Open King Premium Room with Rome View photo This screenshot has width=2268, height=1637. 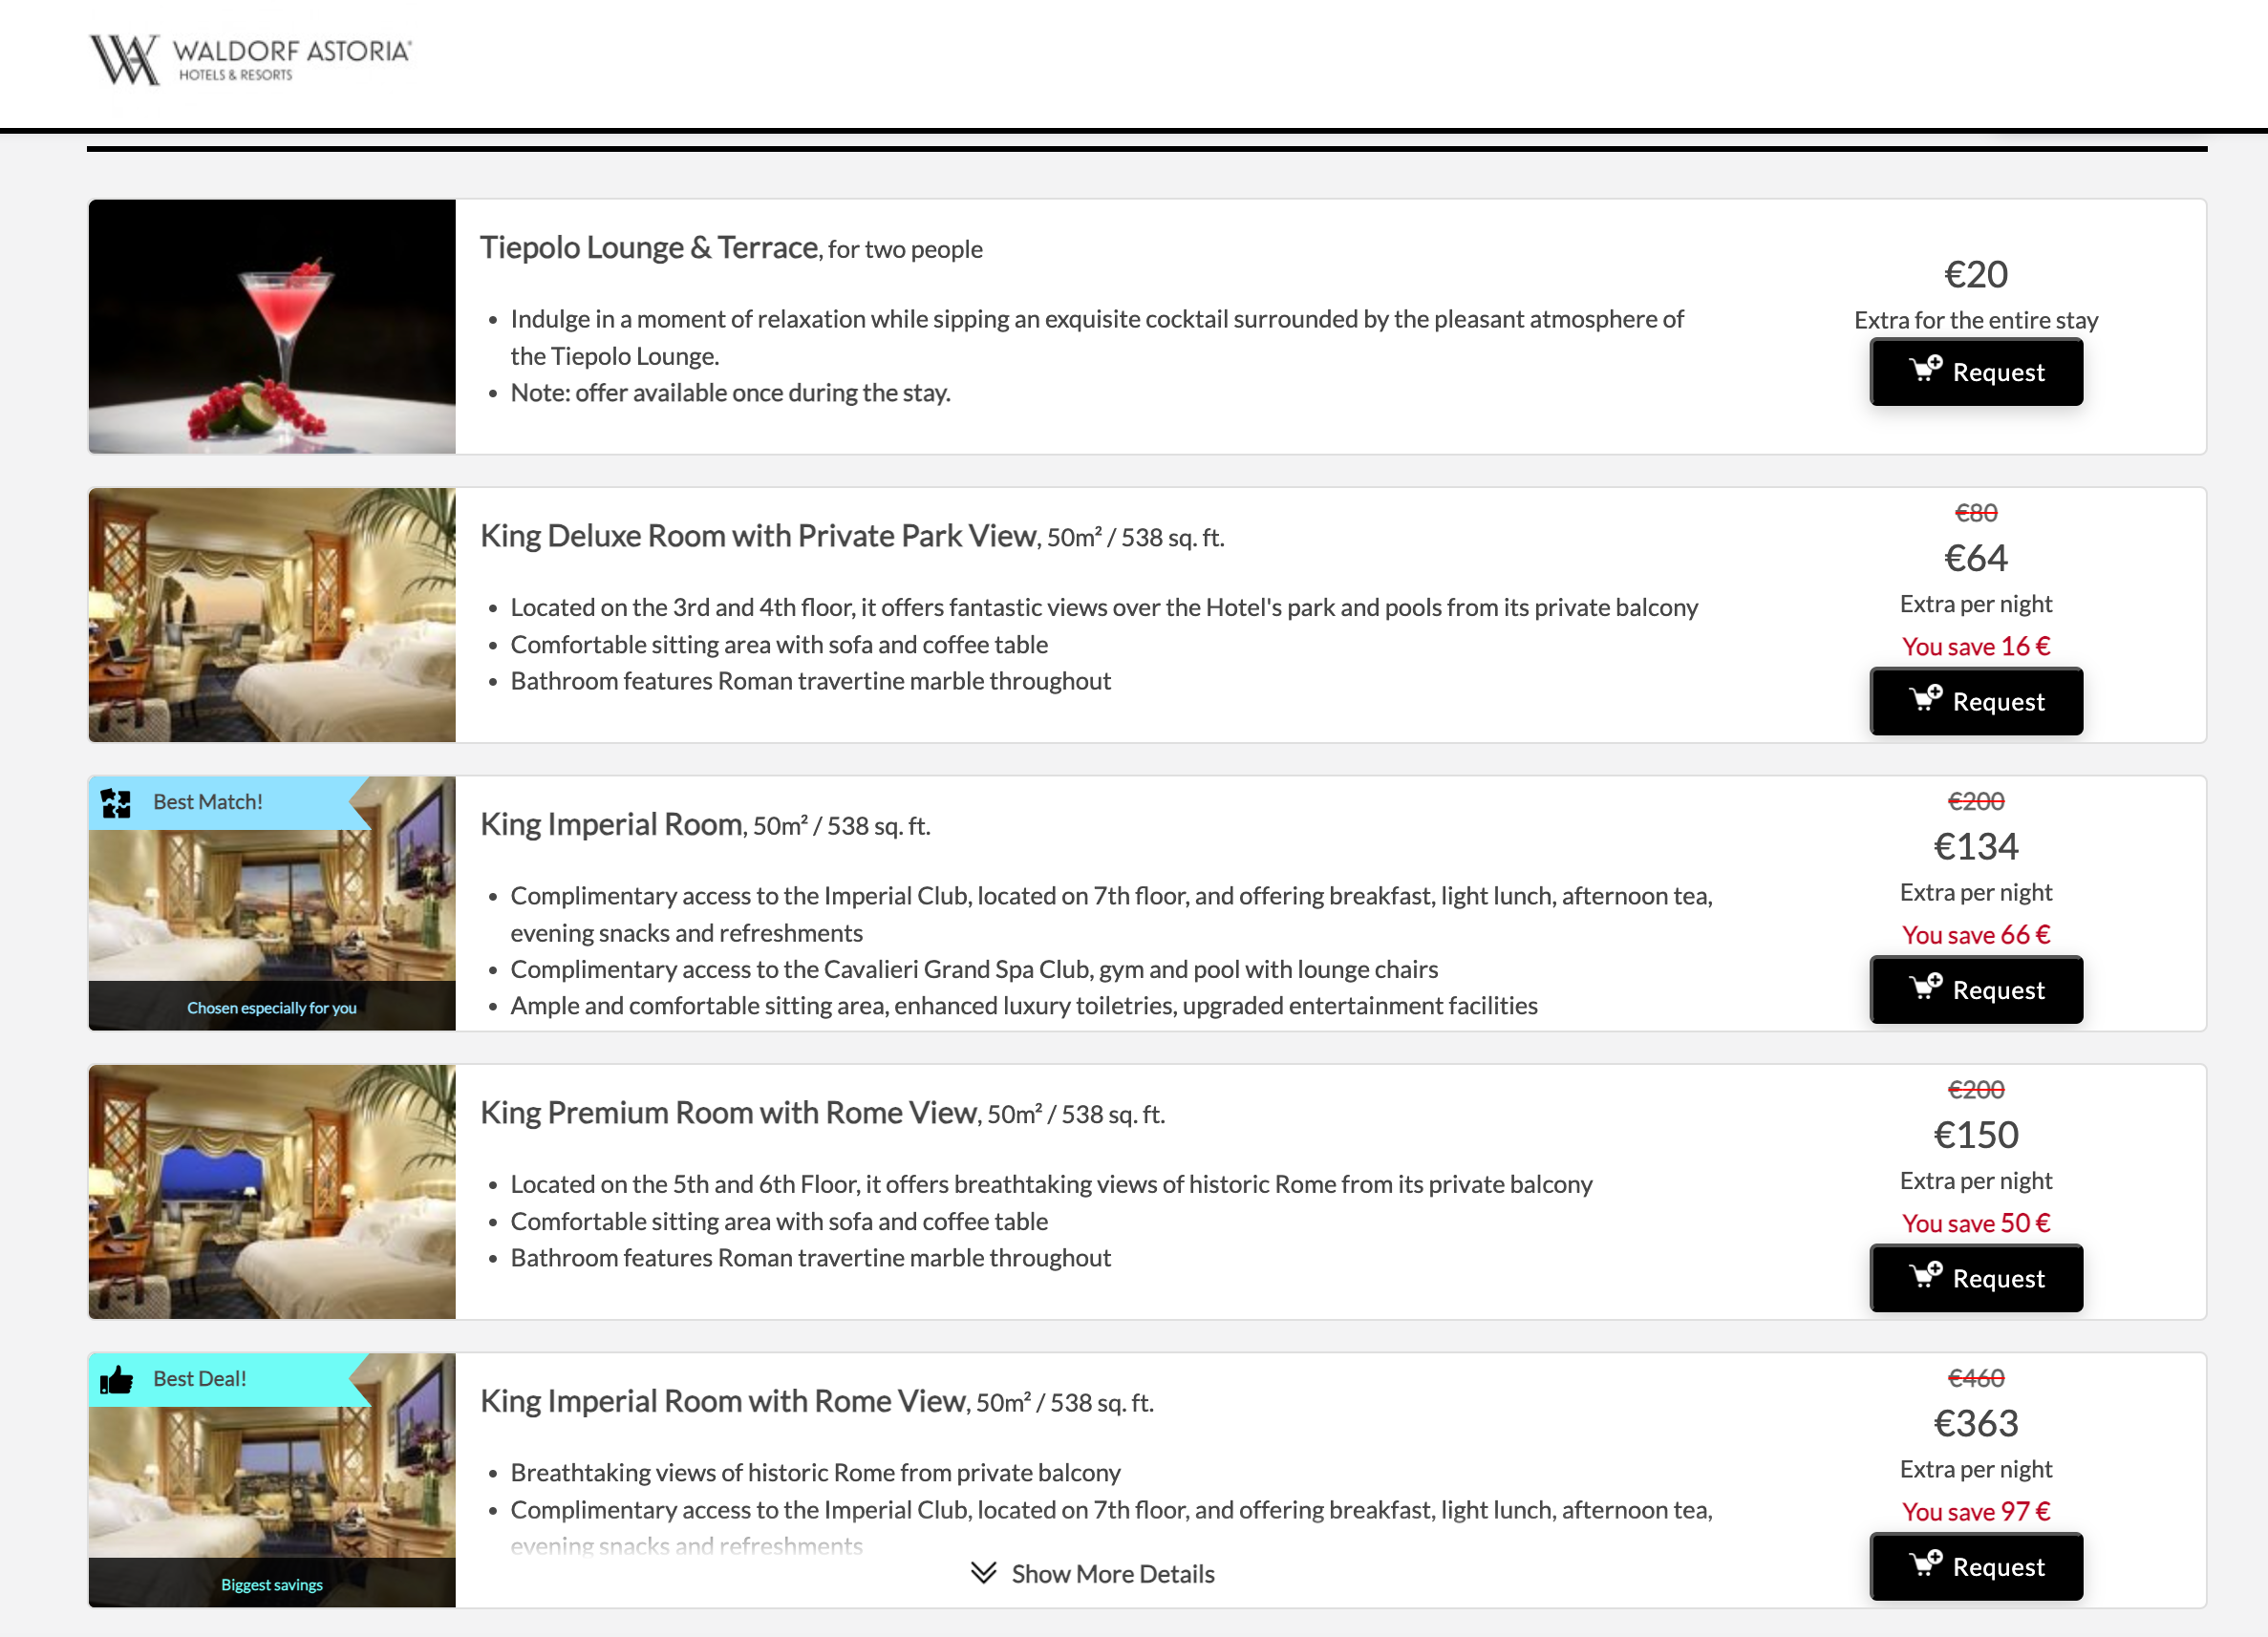pyautogui.click(x=272, y=1192)
